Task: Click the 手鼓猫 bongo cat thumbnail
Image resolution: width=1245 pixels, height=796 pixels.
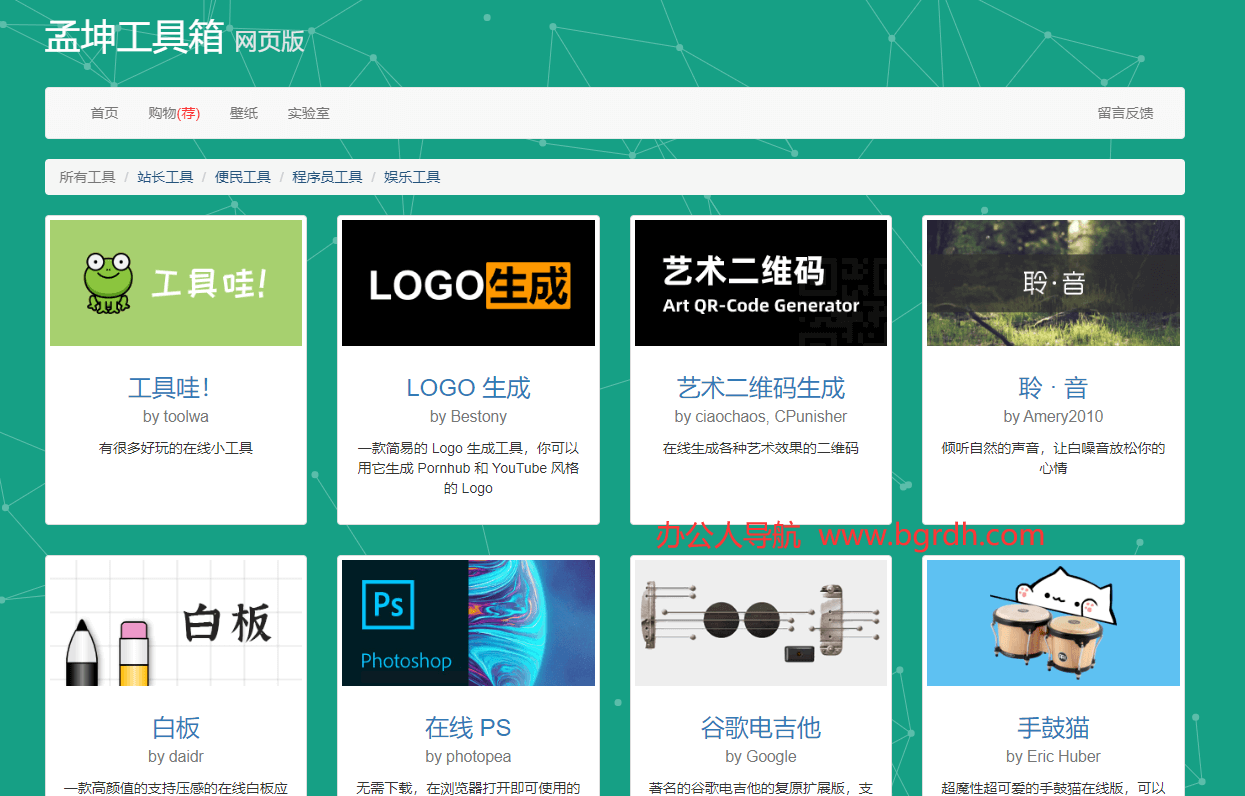Action: tap(1052, 622)
